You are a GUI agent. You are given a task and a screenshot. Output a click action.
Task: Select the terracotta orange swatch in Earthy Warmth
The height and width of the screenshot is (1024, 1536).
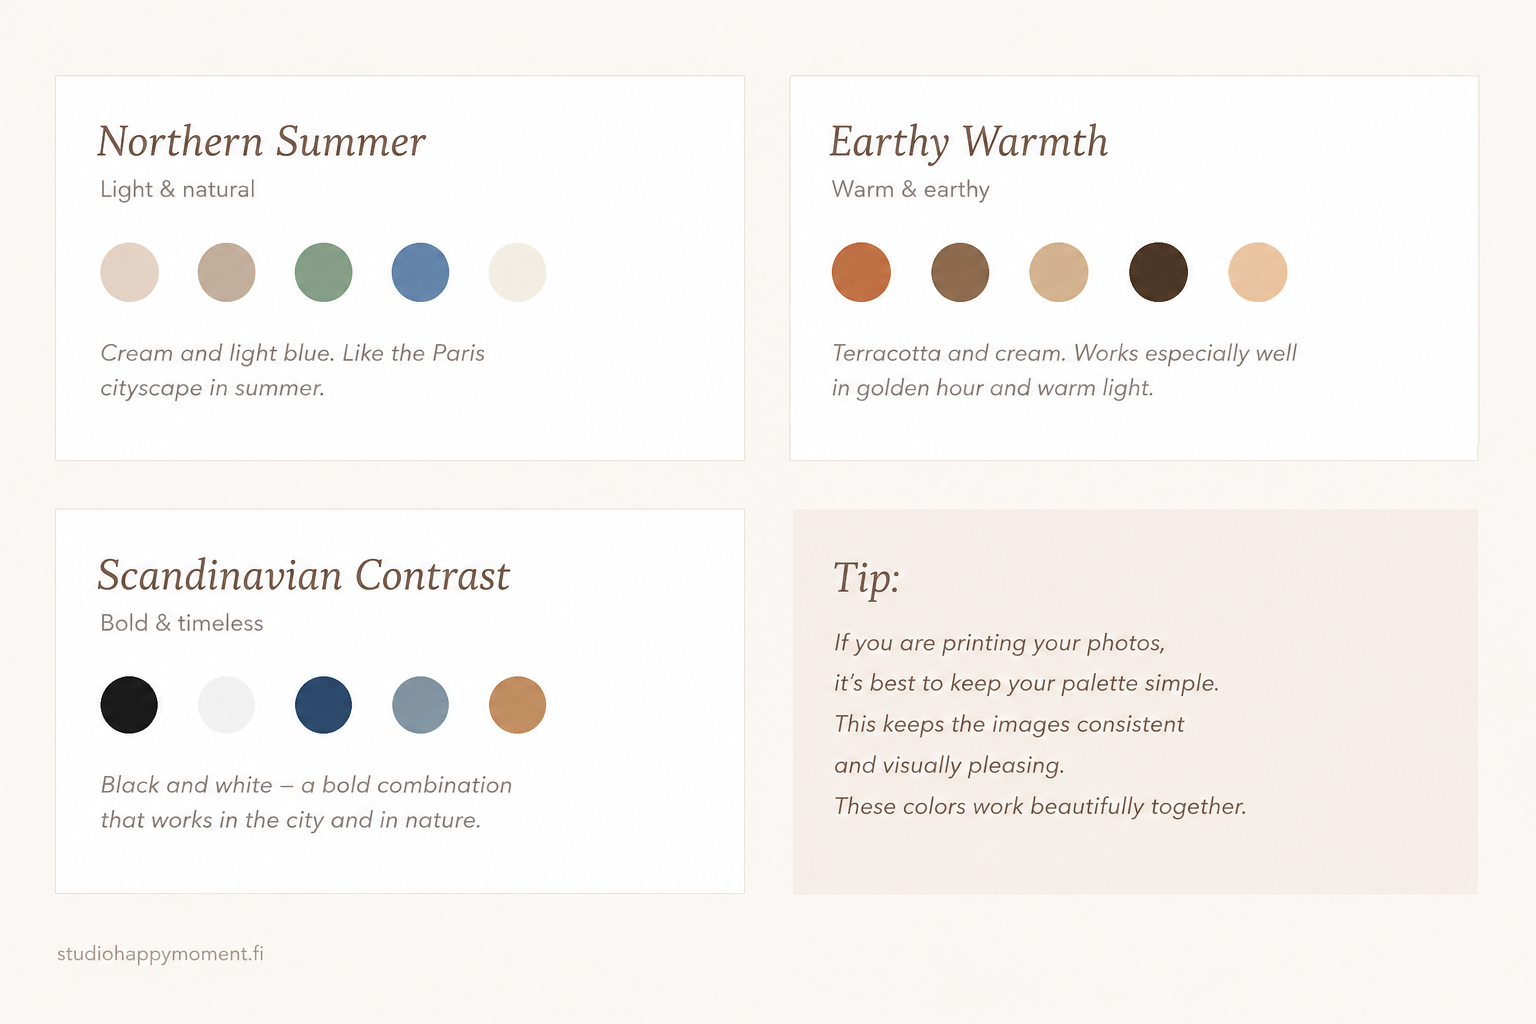[x=861, y=272]
